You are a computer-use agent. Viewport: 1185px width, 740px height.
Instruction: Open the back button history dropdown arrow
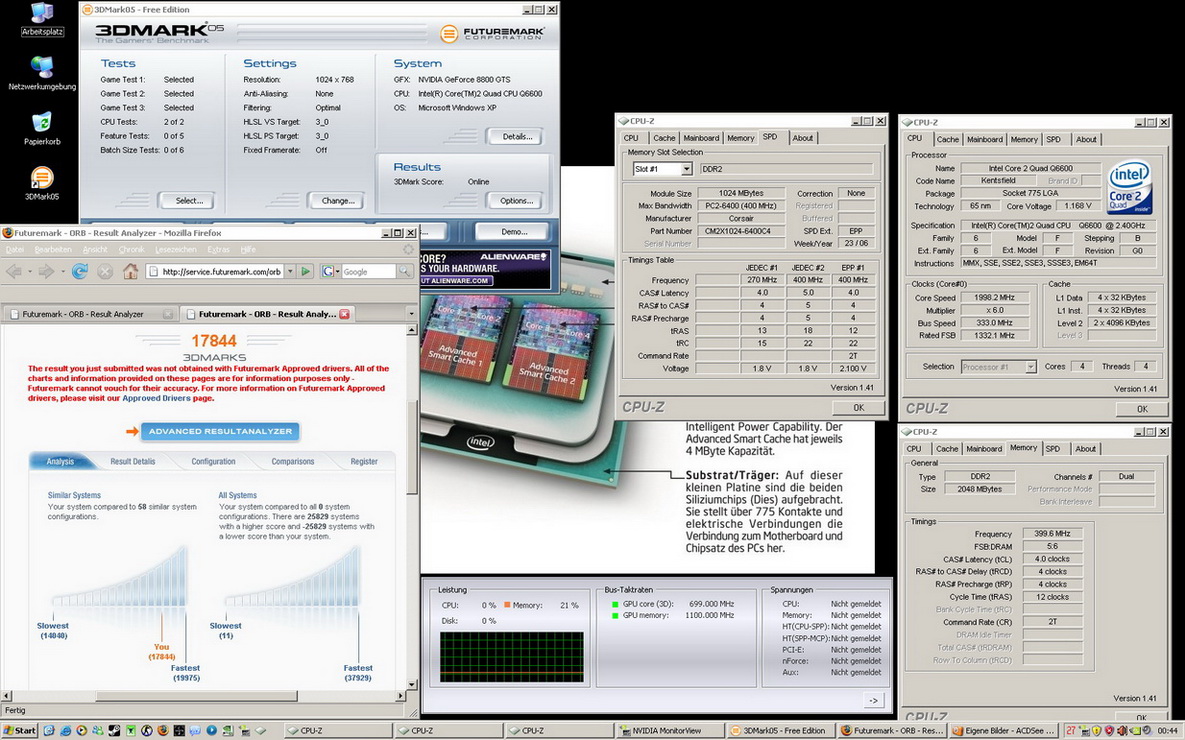point(29,271)
